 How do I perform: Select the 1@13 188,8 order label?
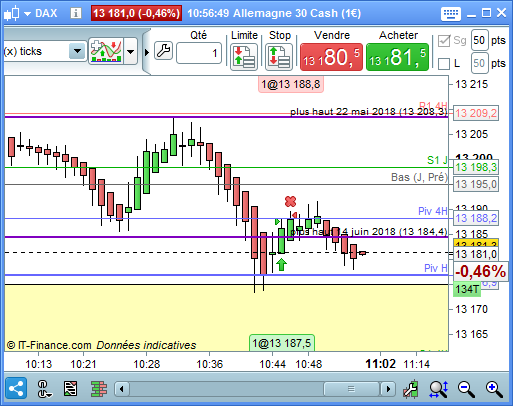(291, 84)
